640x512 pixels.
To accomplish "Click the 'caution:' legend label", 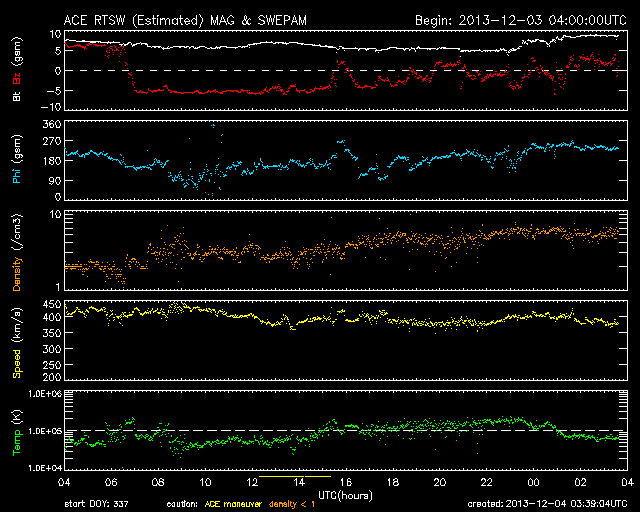I will coord(182,504).
